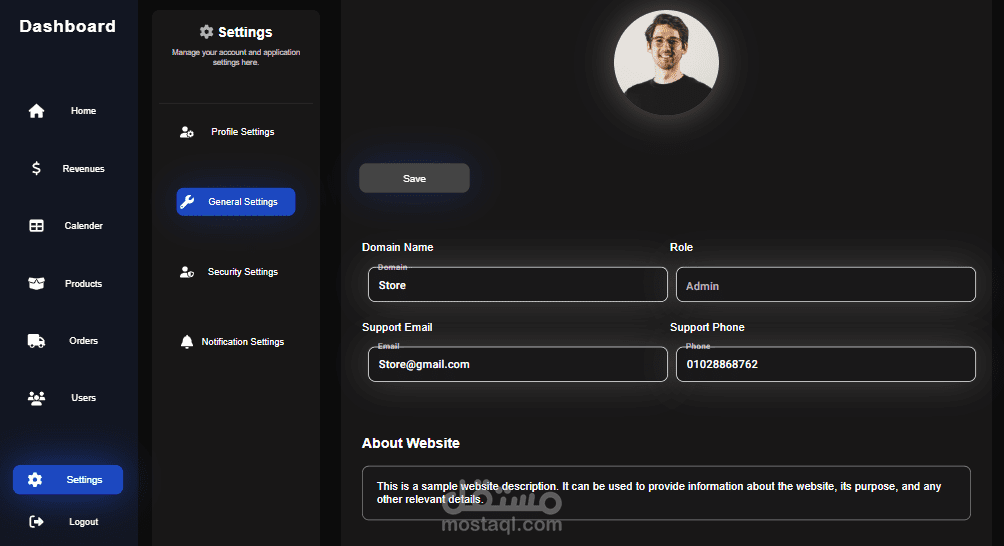The image size is (1004, 546).
Task: Click the Orders truck icon
Action: [36, 341]
